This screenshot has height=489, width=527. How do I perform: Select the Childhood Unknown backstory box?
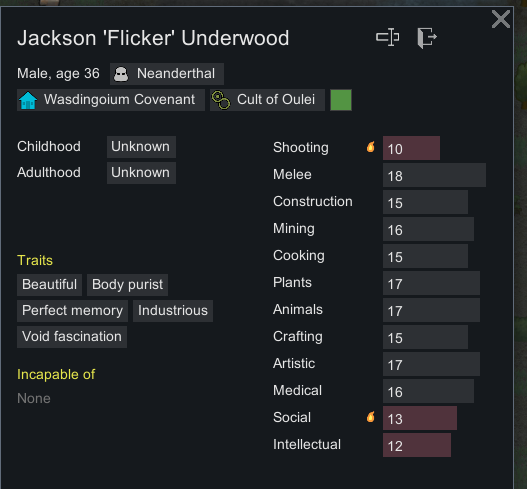click(x=141, y=147)
